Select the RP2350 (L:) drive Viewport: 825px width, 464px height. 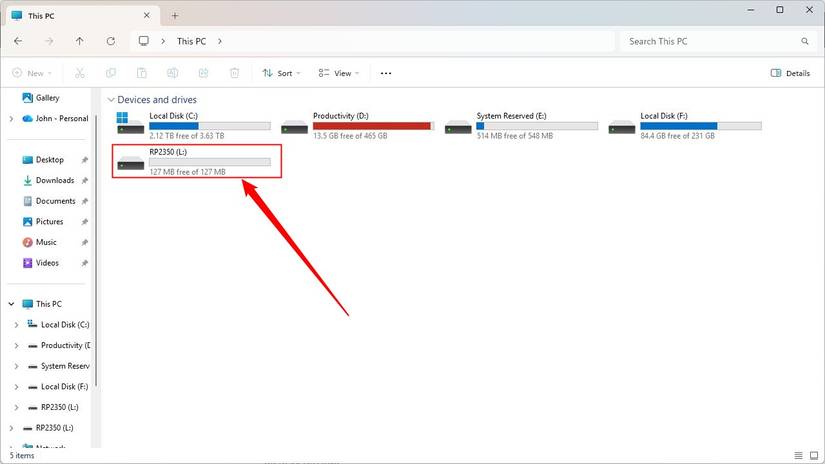click(196, 161)
